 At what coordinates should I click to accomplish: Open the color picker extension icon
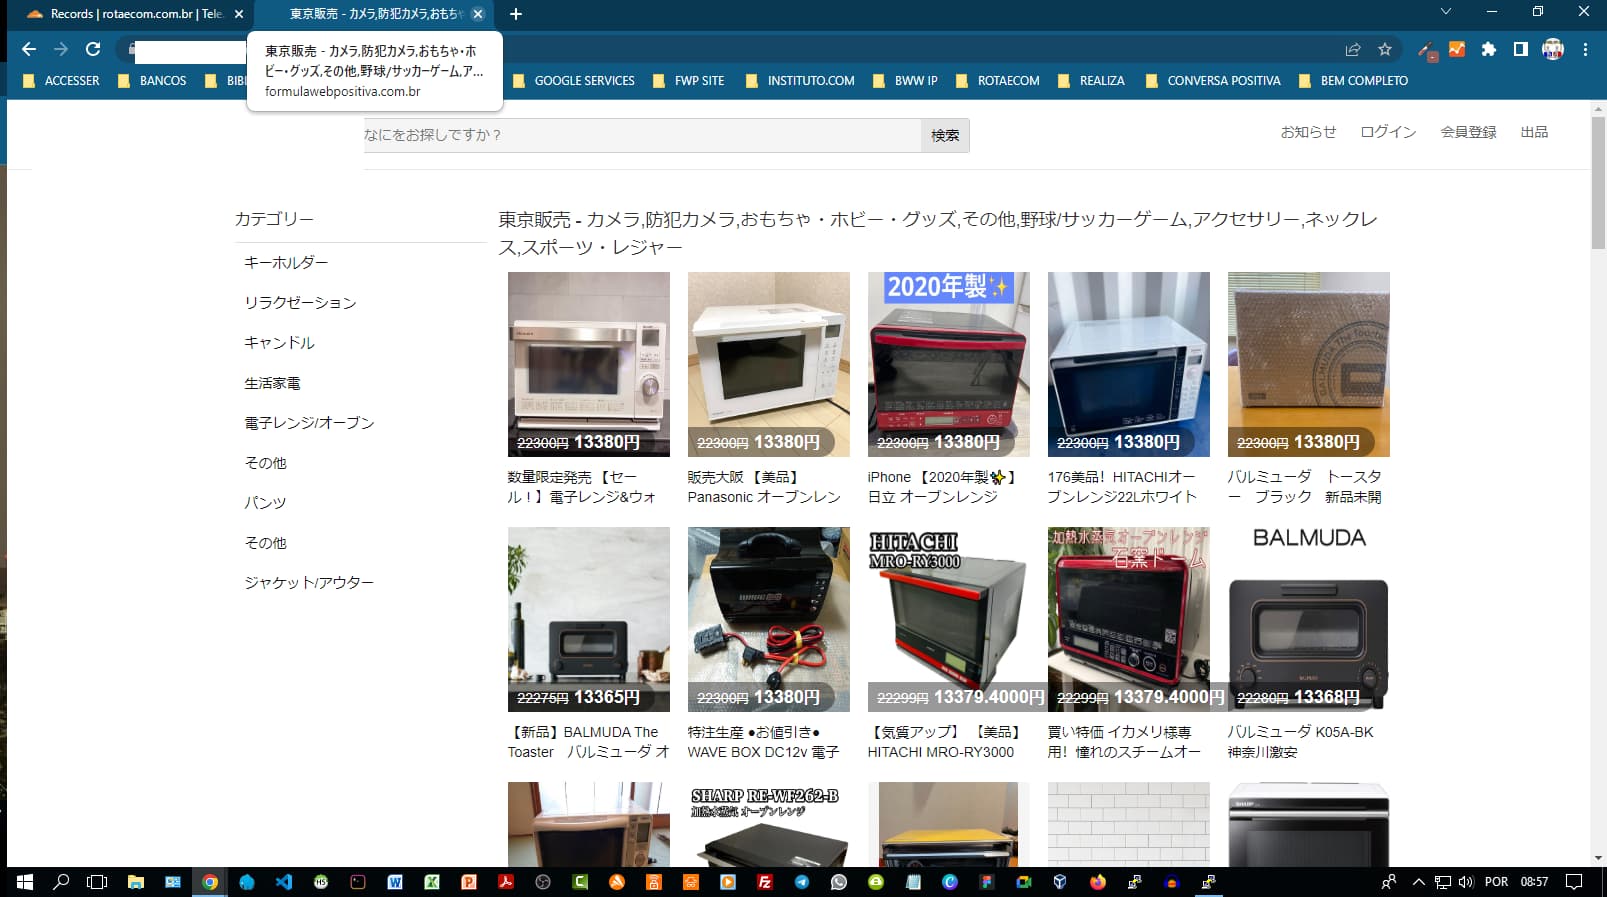coord(1427,50)
